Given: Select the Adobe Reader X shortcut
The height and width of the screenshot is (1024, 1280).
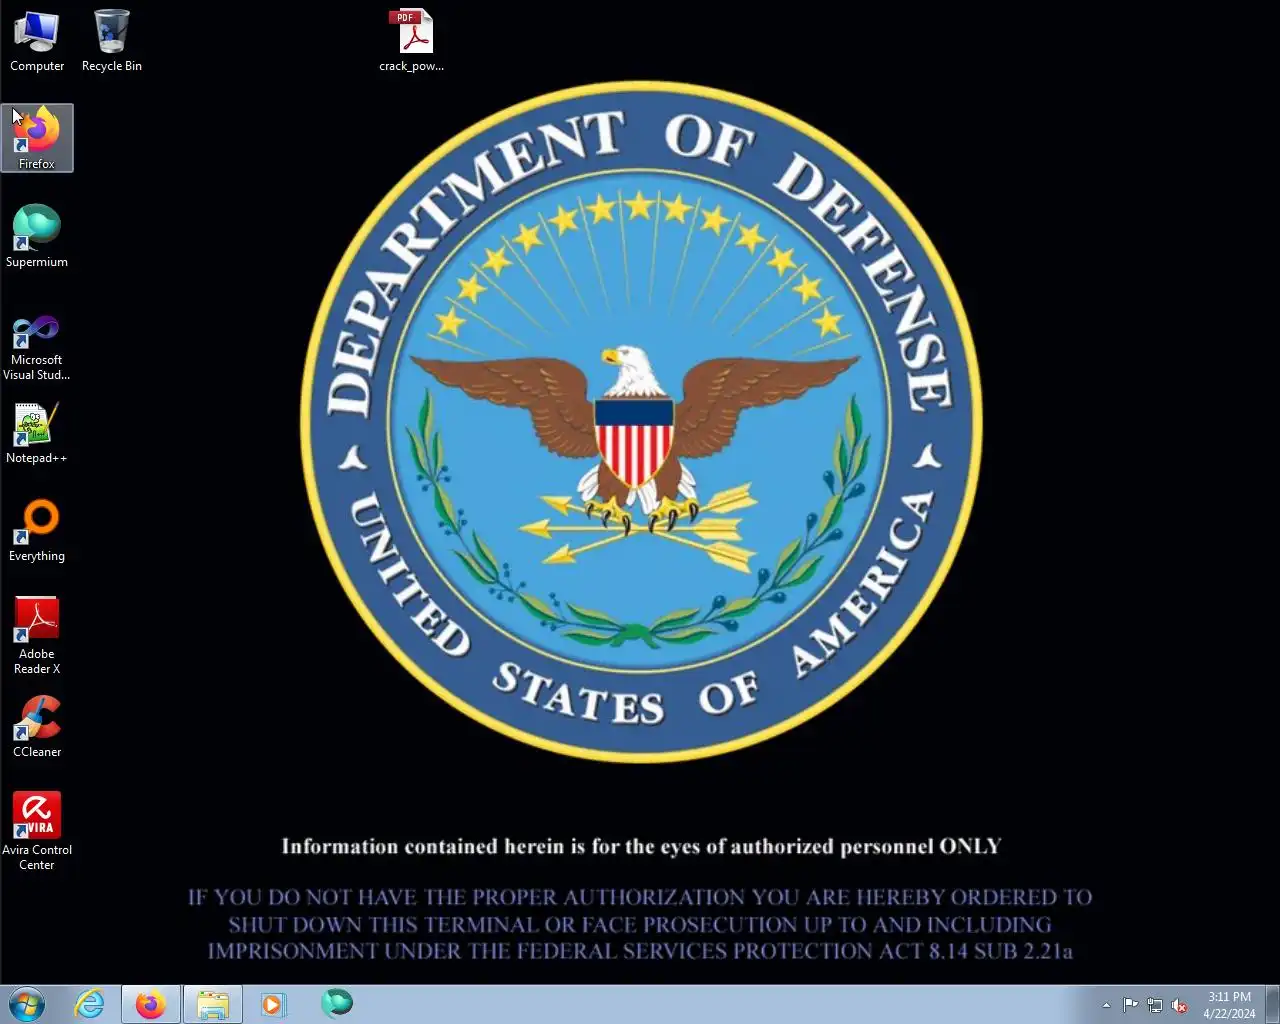Looking at the screenshot, I should pyautogui.click(x=37, y=635).
